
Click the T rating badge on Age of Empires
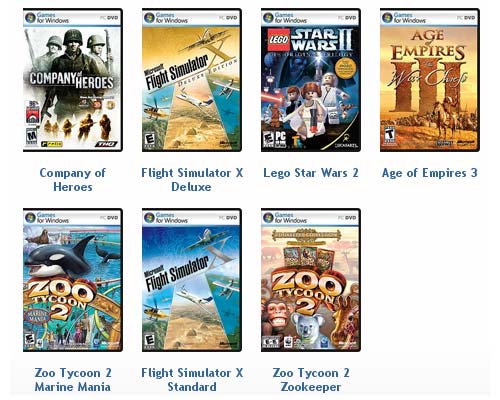point(390,134)
